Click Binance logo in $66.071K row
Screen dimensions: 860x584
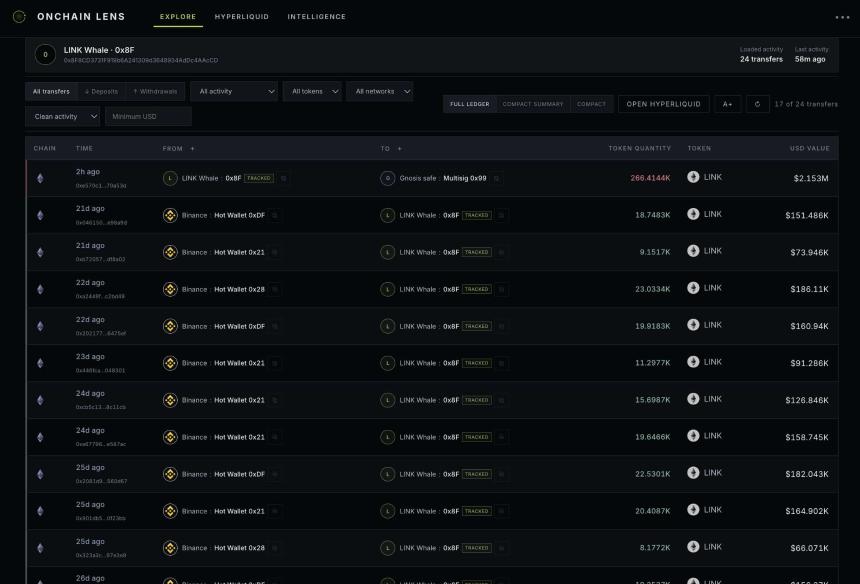point(170,548)
